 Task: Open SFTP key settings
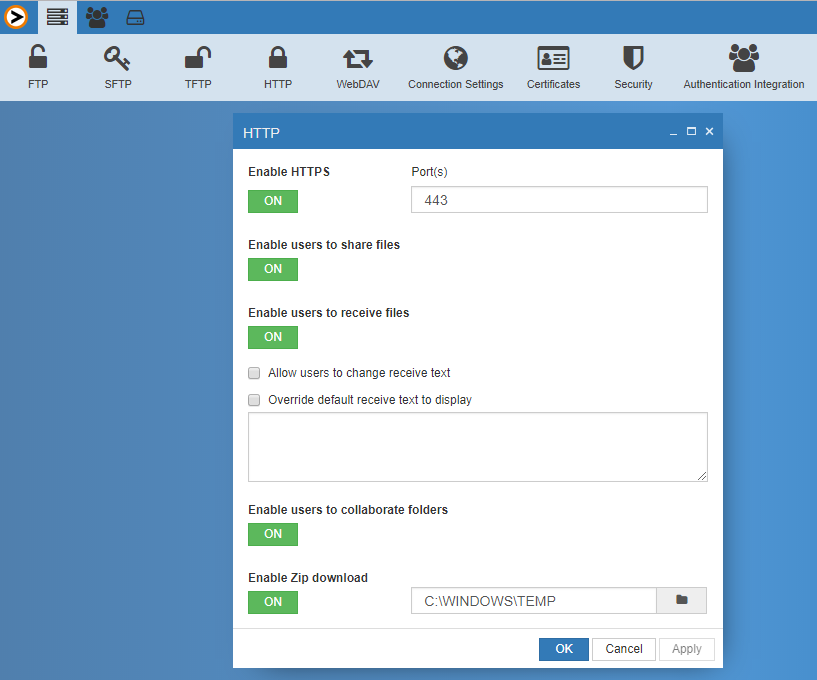(x=118, y=58)
